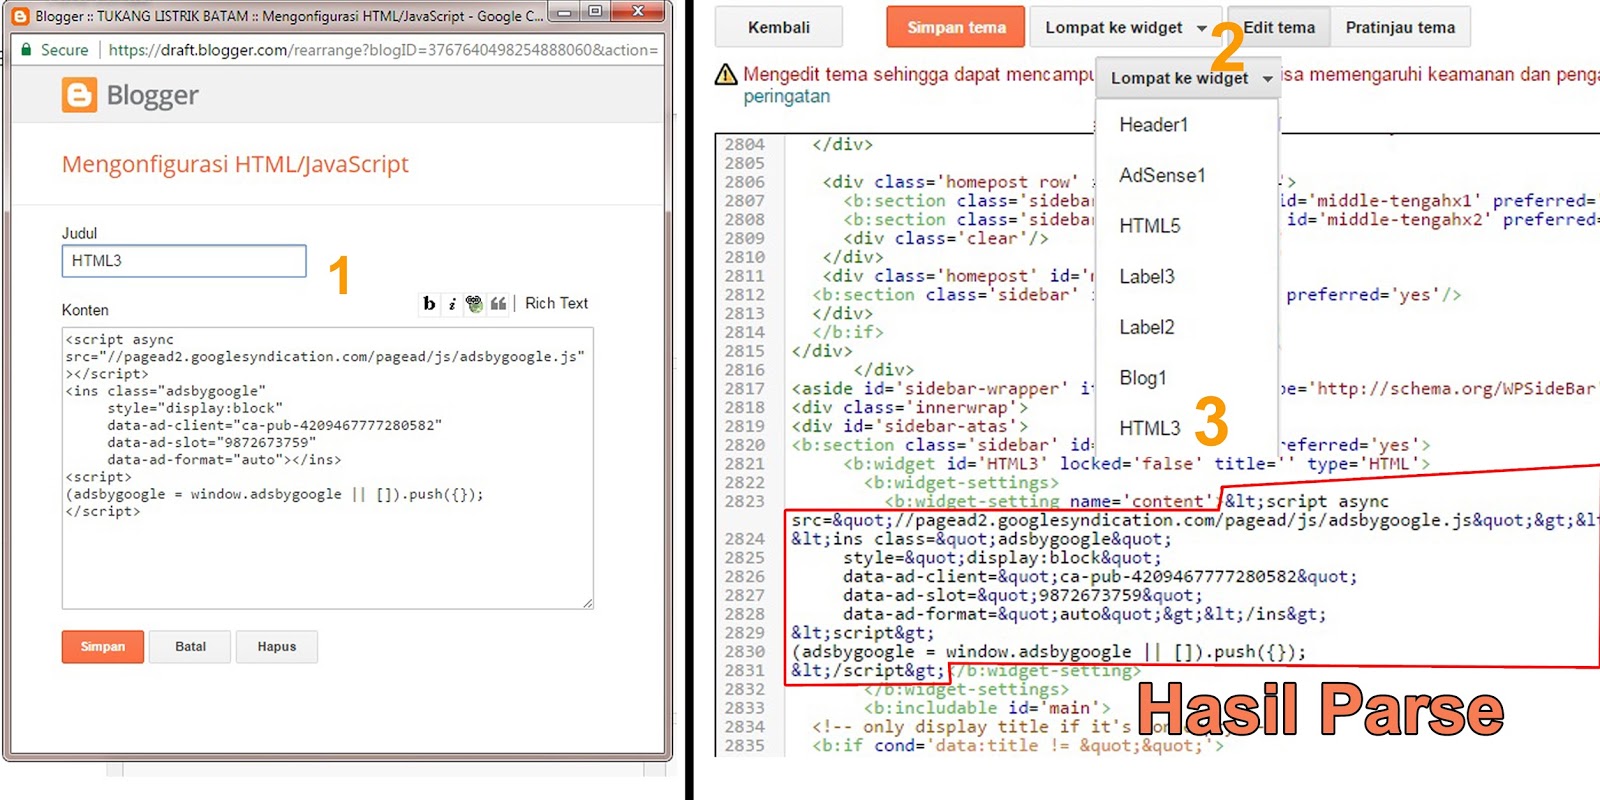Click code text div class='homepost row'

pos(951,182)
